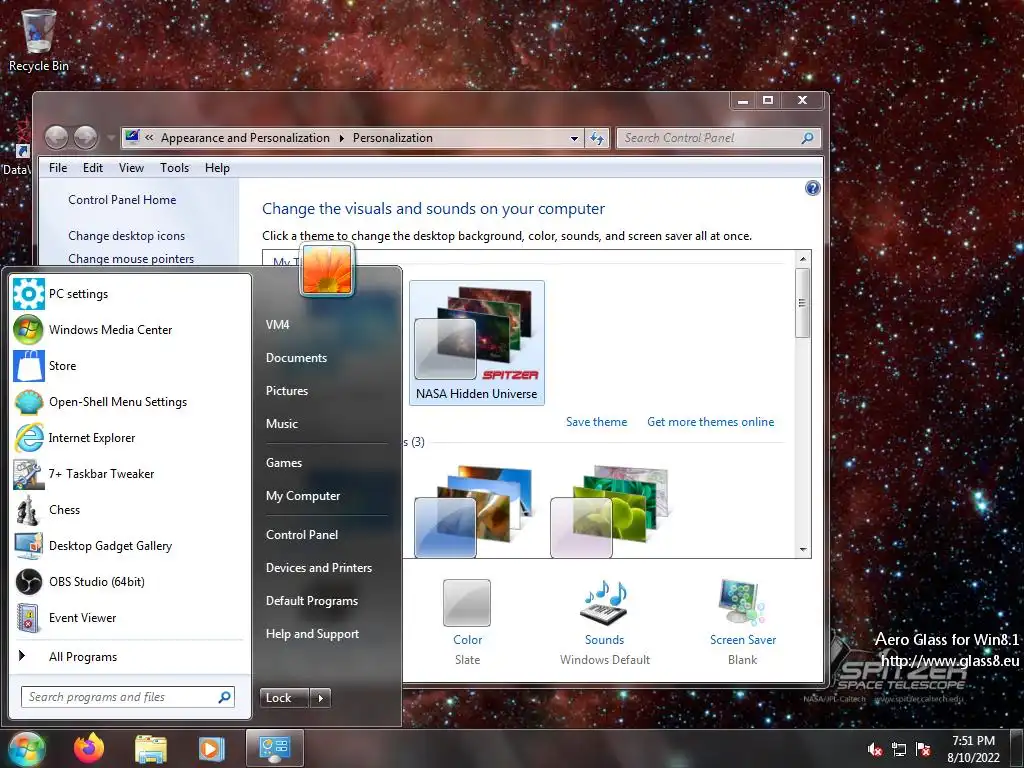The width and height of the screenshot is (1024, 768).
Task: Open the View menu
Action: point(131,168)
